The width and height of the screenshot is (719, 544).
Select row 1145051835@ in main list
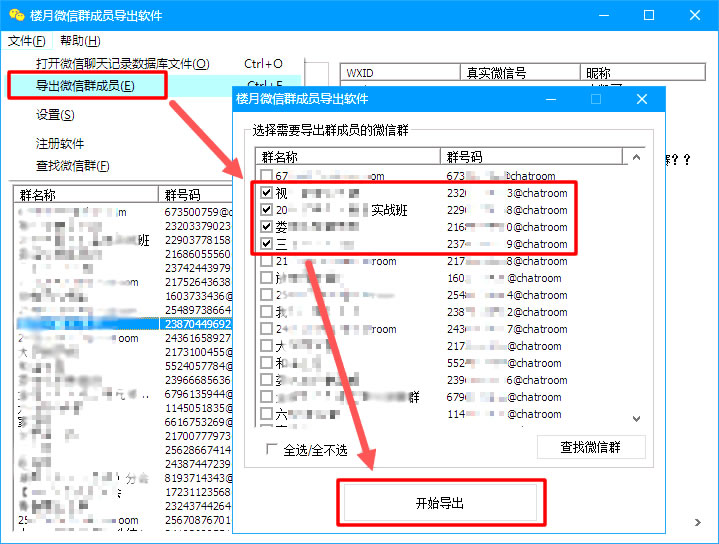tap(124, 408)
